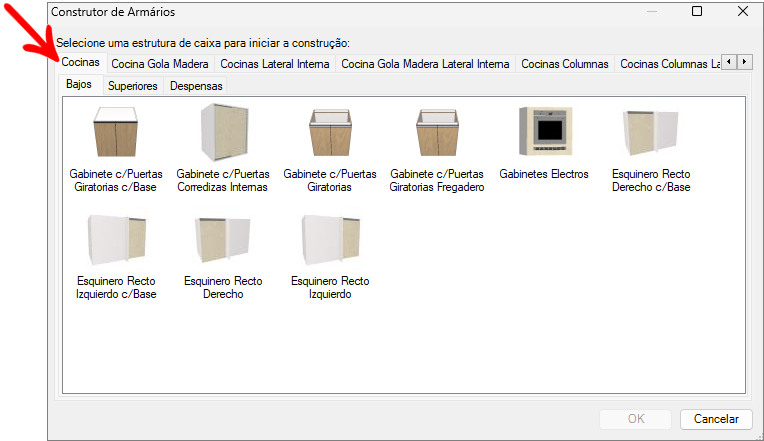Select Esquinero Recto Derecho c/Base icon
Image resolution: width=764 pixels, height=441 pixels.
[651, 133]
